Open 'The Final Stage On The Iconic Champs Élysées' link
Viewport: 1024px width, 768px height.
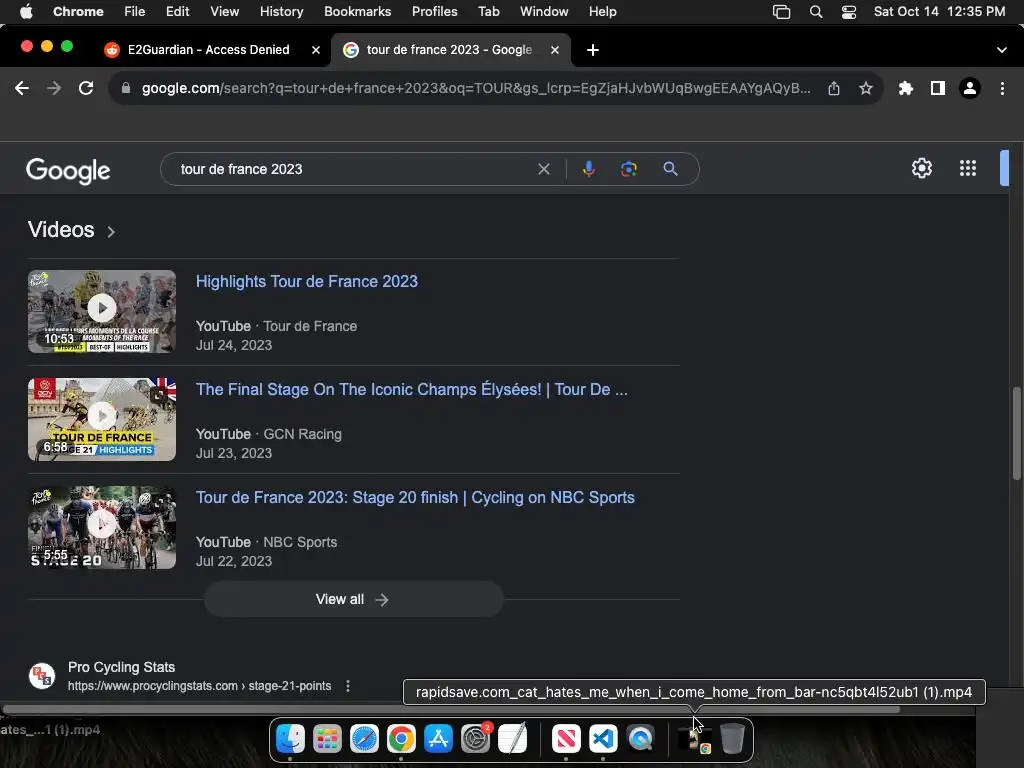point(411,389)
